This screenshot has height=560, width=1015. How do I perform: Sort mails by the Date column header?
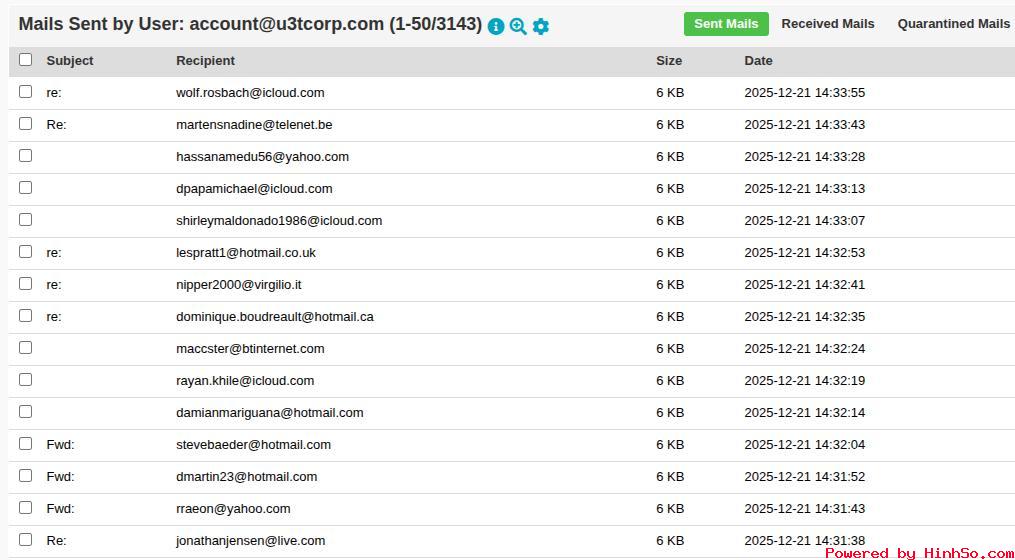pos(758,61)
